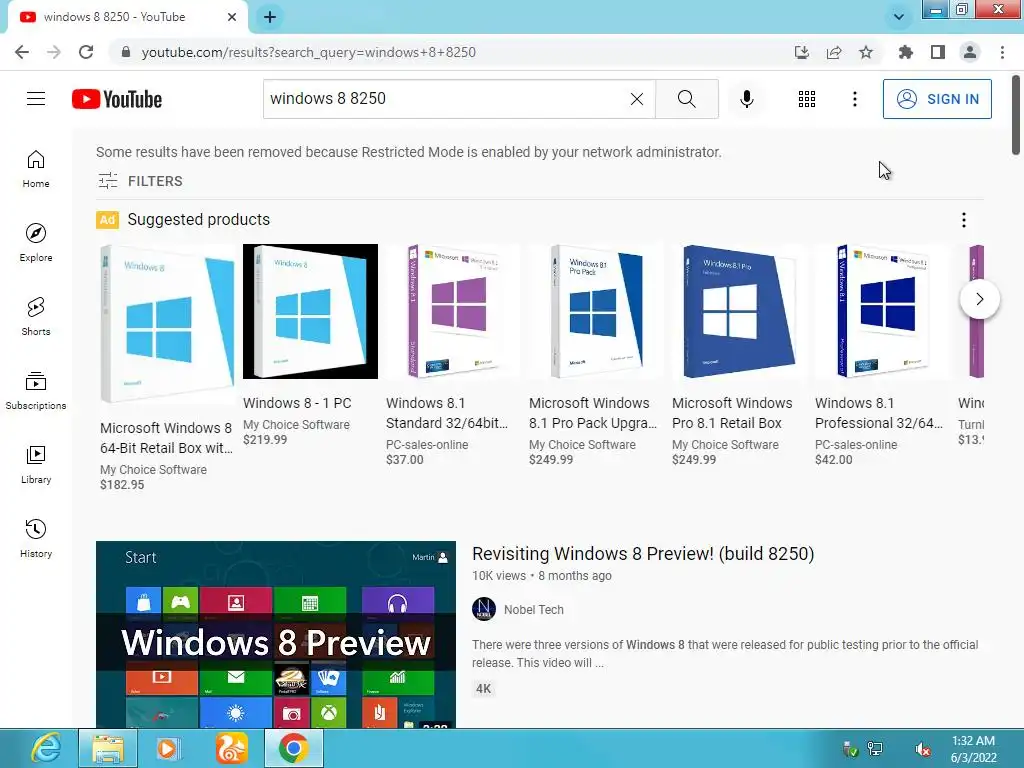Open 'Windows 8.1 Professional 32/64' product link

point(878,413)
